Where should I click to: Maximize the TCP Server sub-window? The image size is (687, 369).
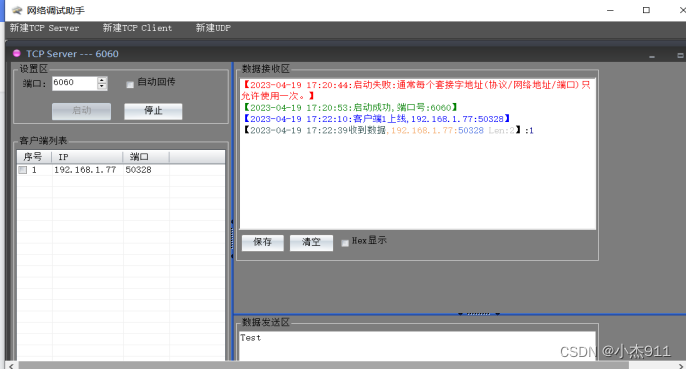[x=680, y=56]
